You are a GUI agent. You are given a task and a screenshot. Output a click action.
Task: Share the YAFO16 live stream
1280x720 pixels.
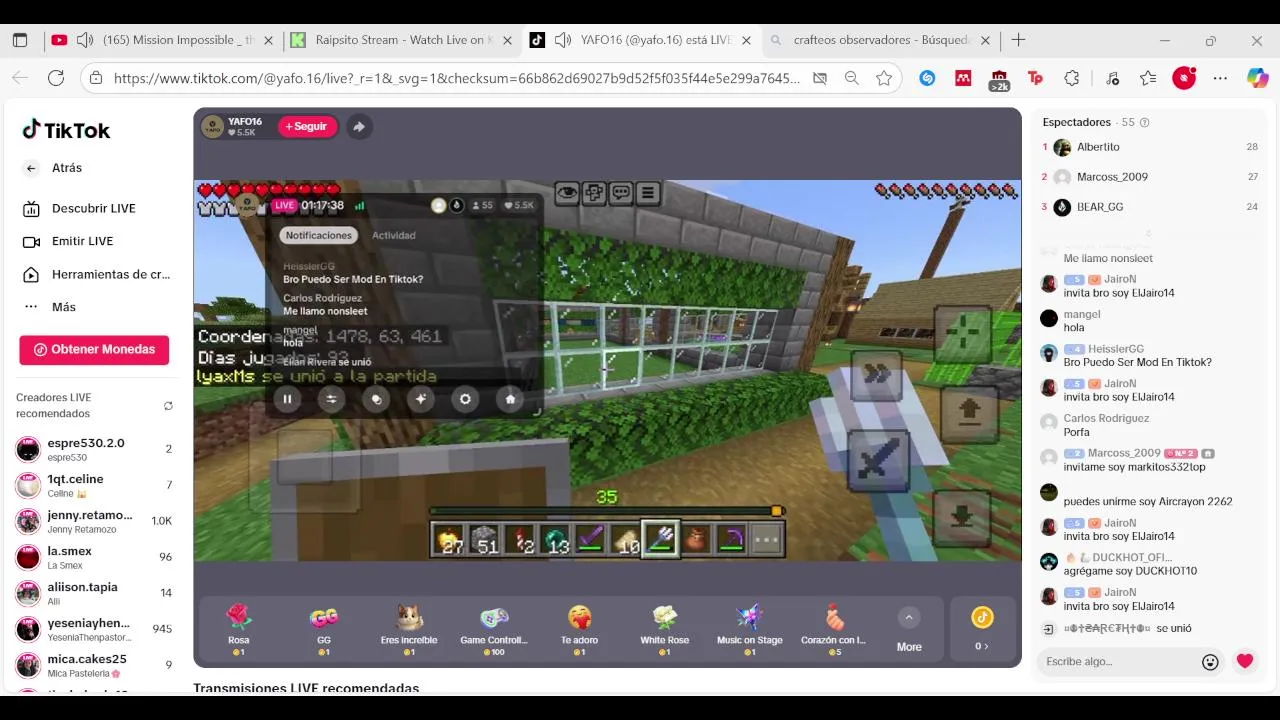click(358, 127)
